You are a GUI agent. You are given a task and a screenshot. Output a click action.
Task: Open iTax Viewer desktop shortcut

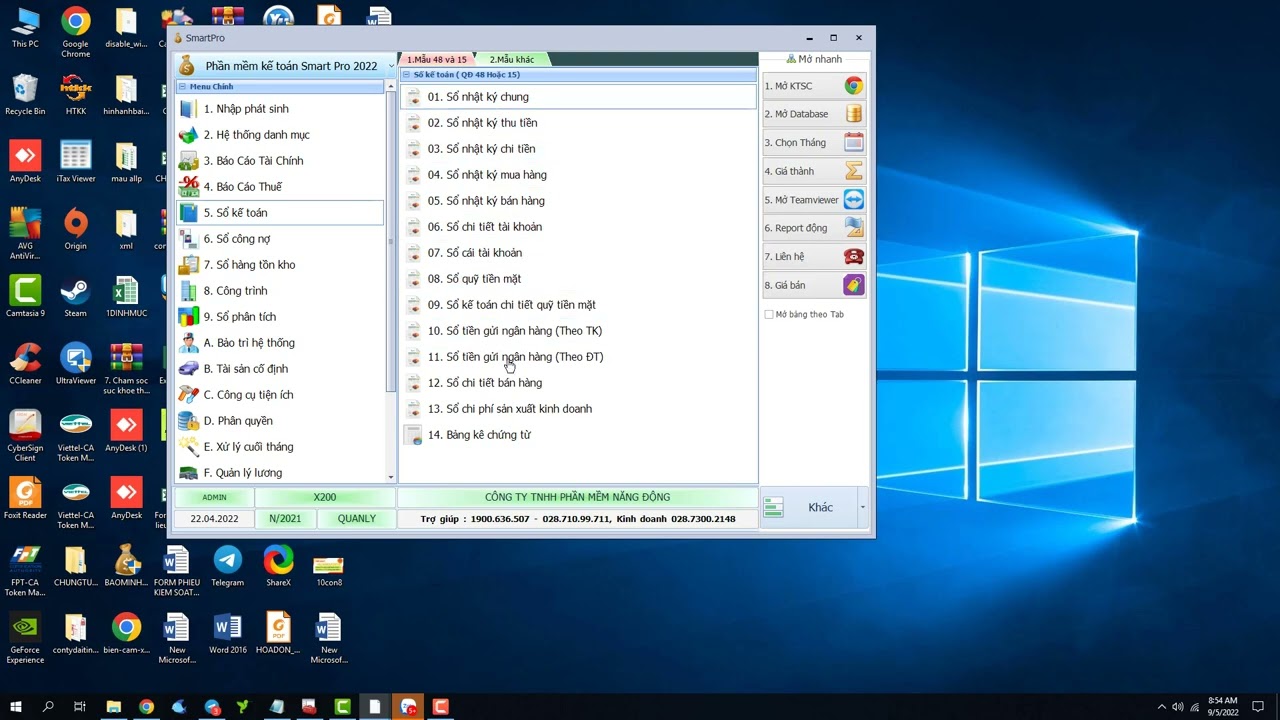(76, 161)
